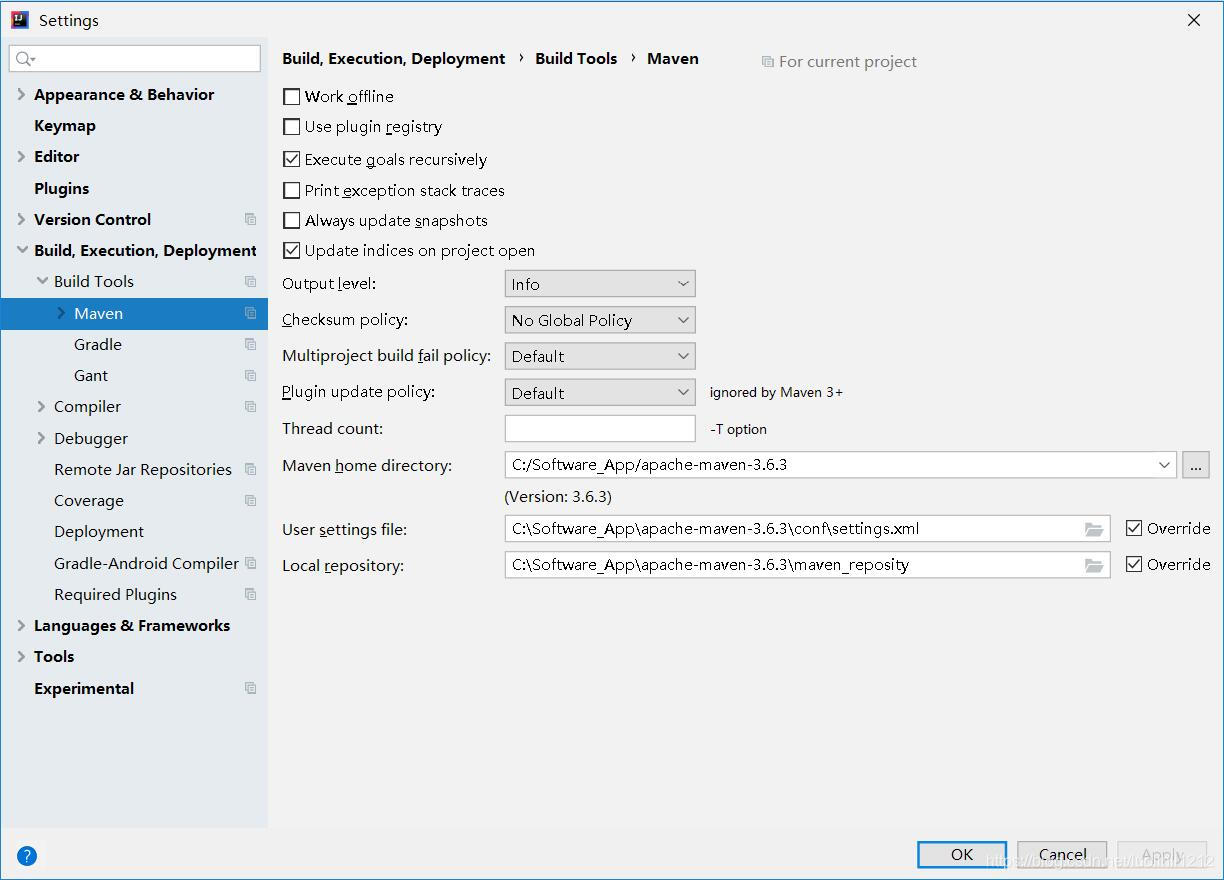Click project-level icon beside Maven row
The image size is (1224, 880).
(x=250, y=313)
